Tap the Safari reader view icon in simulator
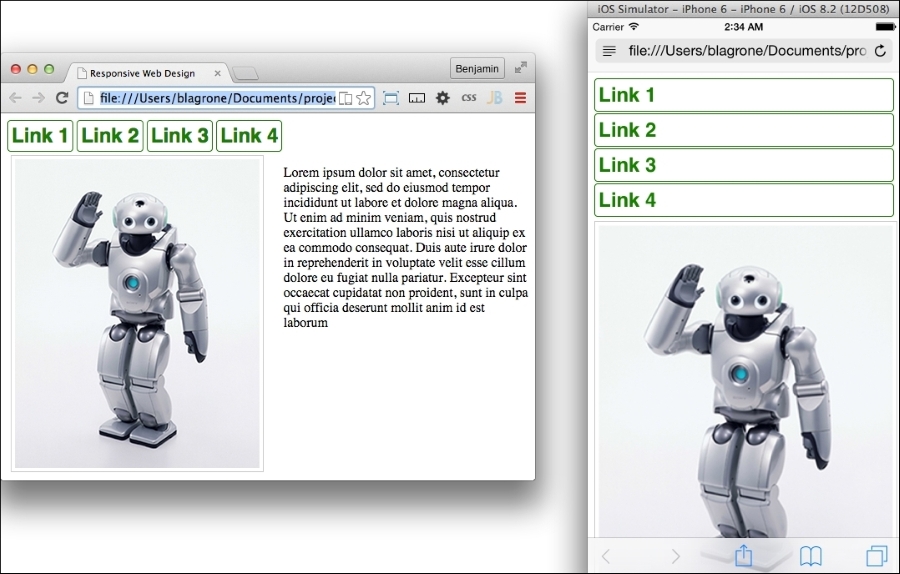Viewport: 900px width, 574px height. click(x=609, y=51)
